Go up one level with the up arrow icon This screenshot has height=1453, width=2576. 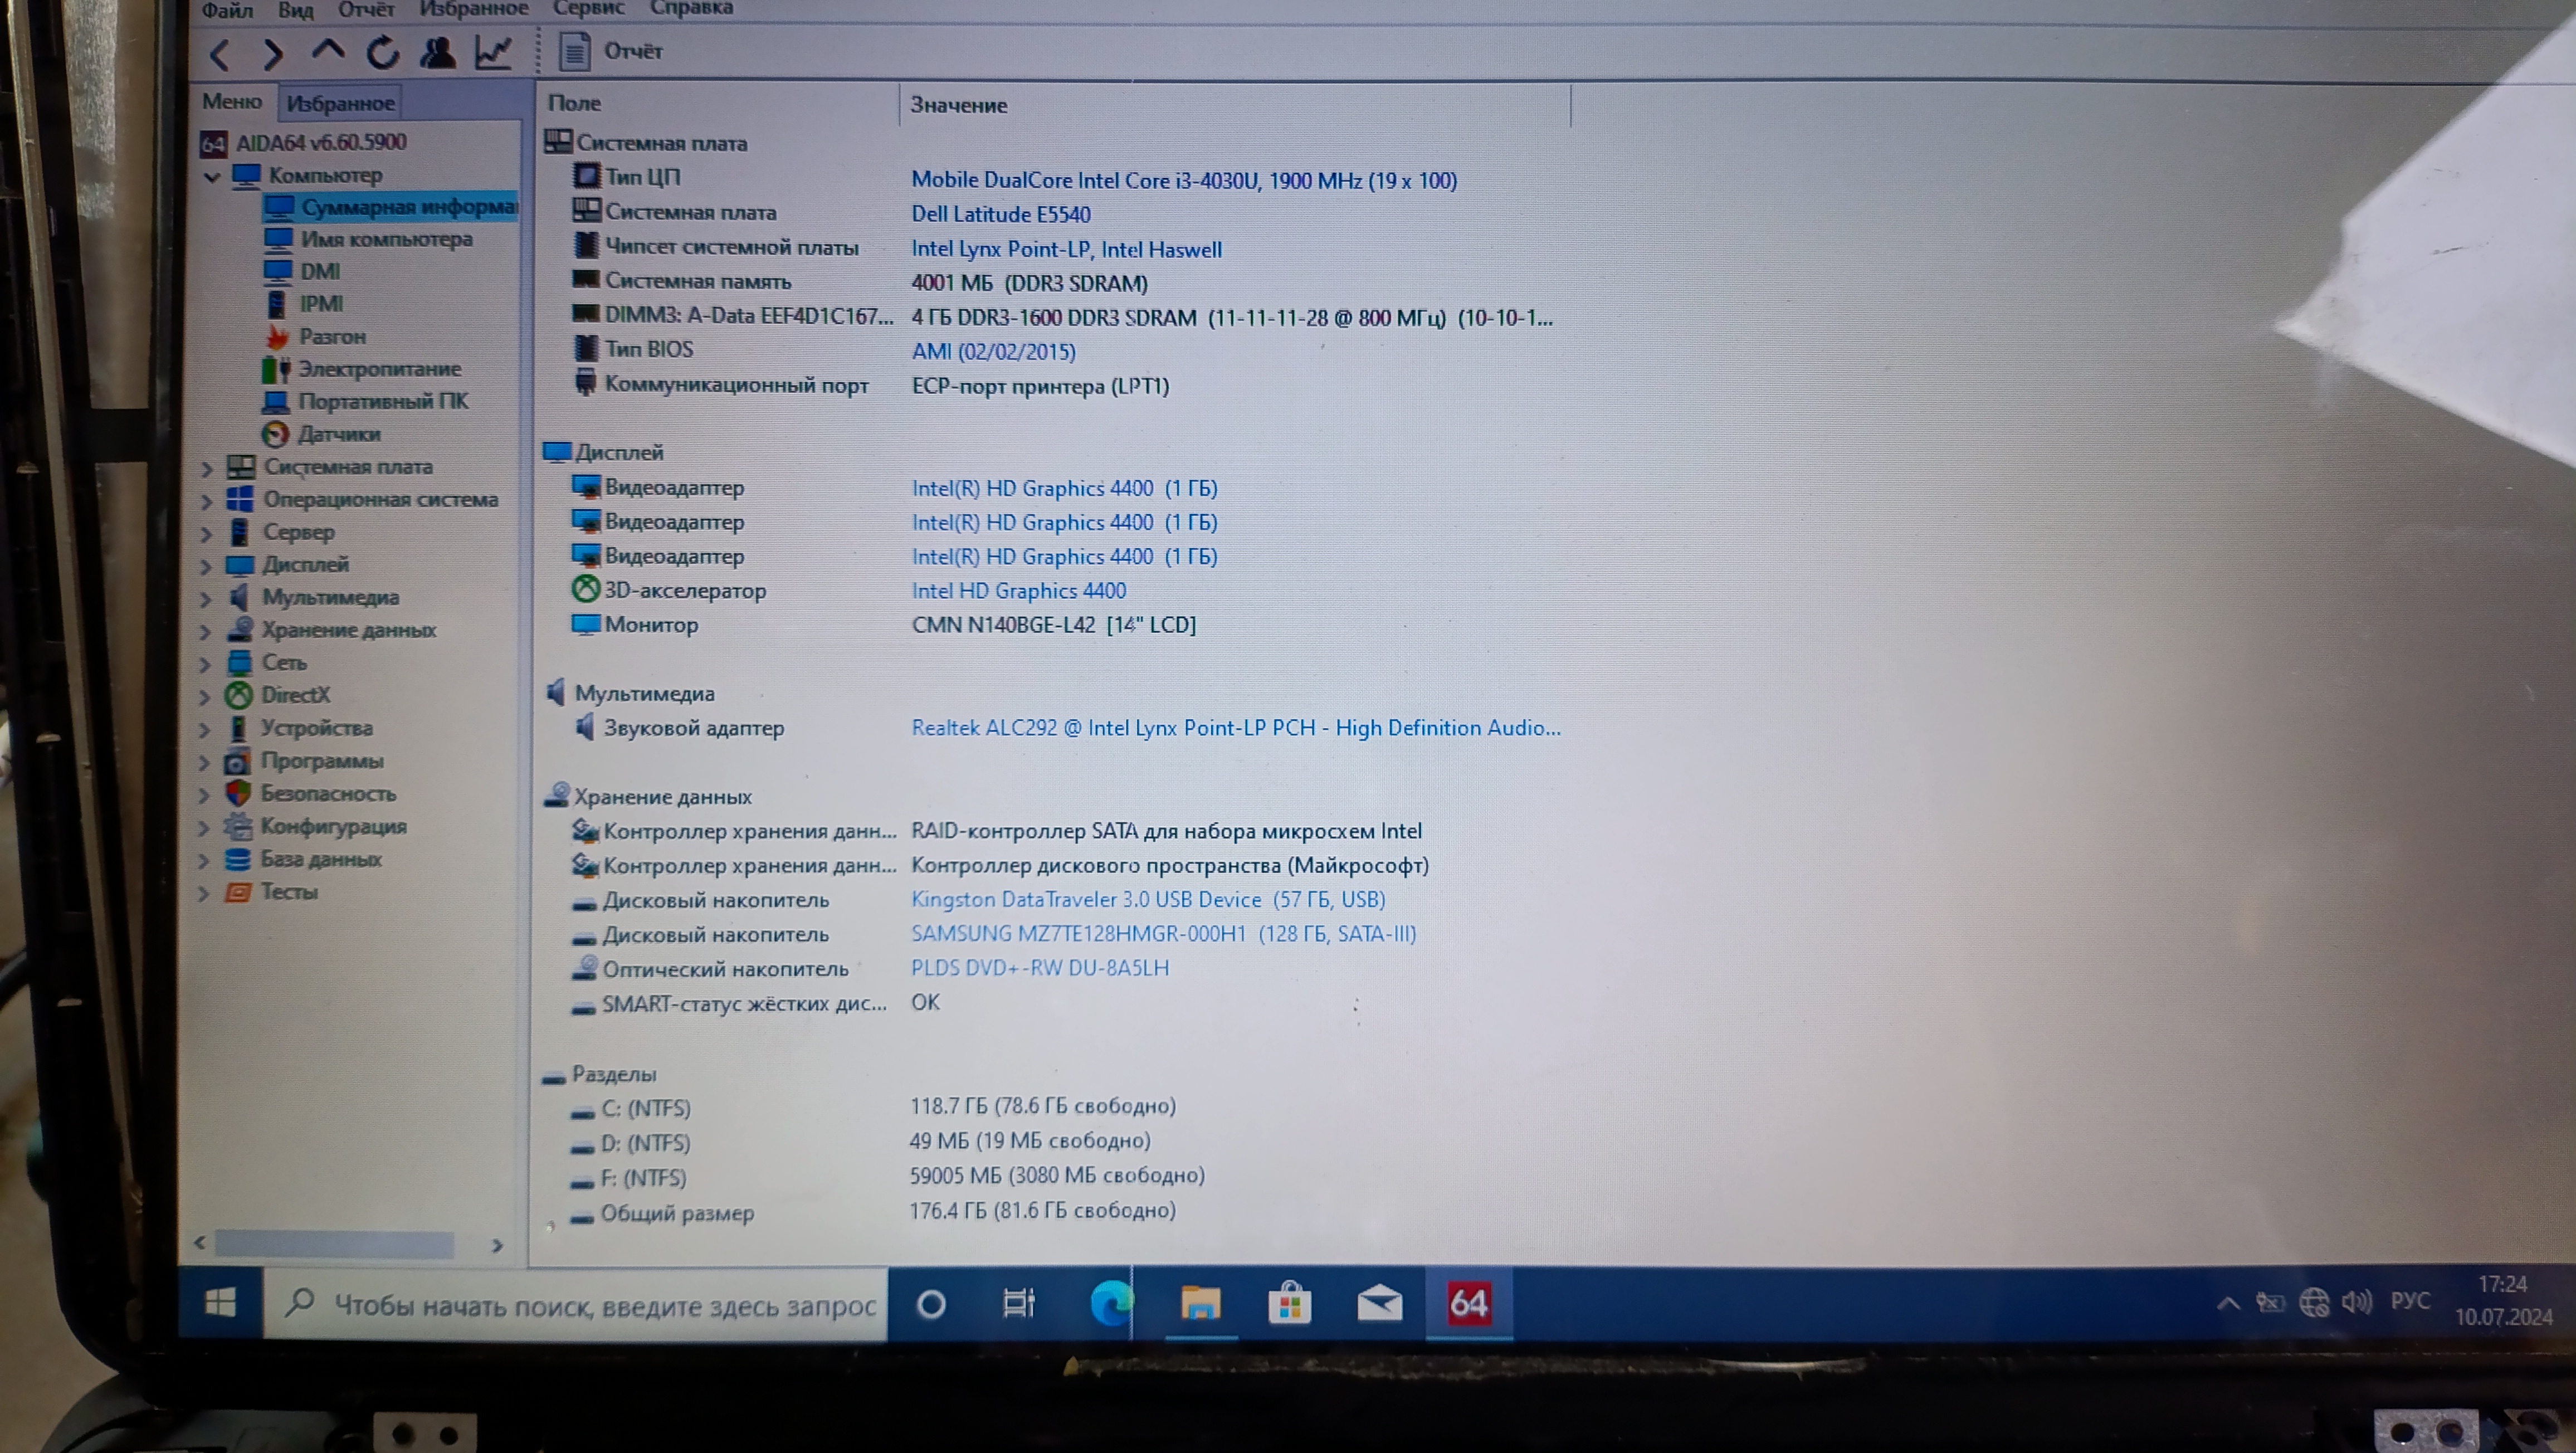[x=327, y=50]
